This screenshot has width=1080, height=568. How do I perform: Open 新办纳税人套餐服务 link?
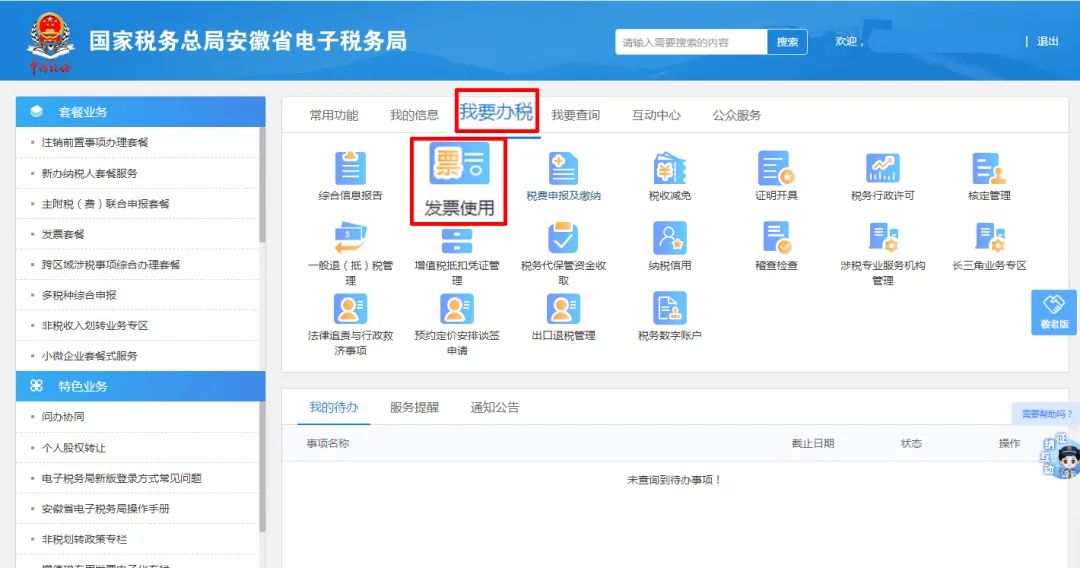(x=90, y=173)
